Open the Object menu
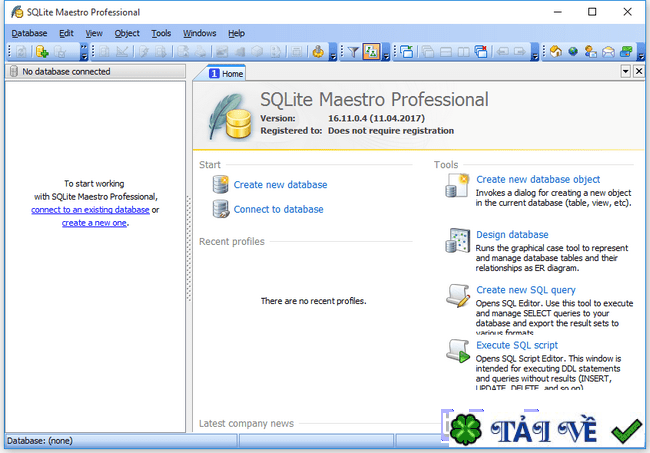 pyautogui.click(x=127, y=33)
